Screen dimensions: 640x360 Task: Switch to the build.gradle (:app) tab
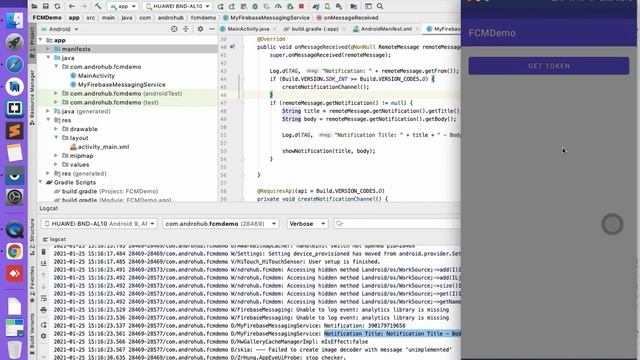point(315,29)
